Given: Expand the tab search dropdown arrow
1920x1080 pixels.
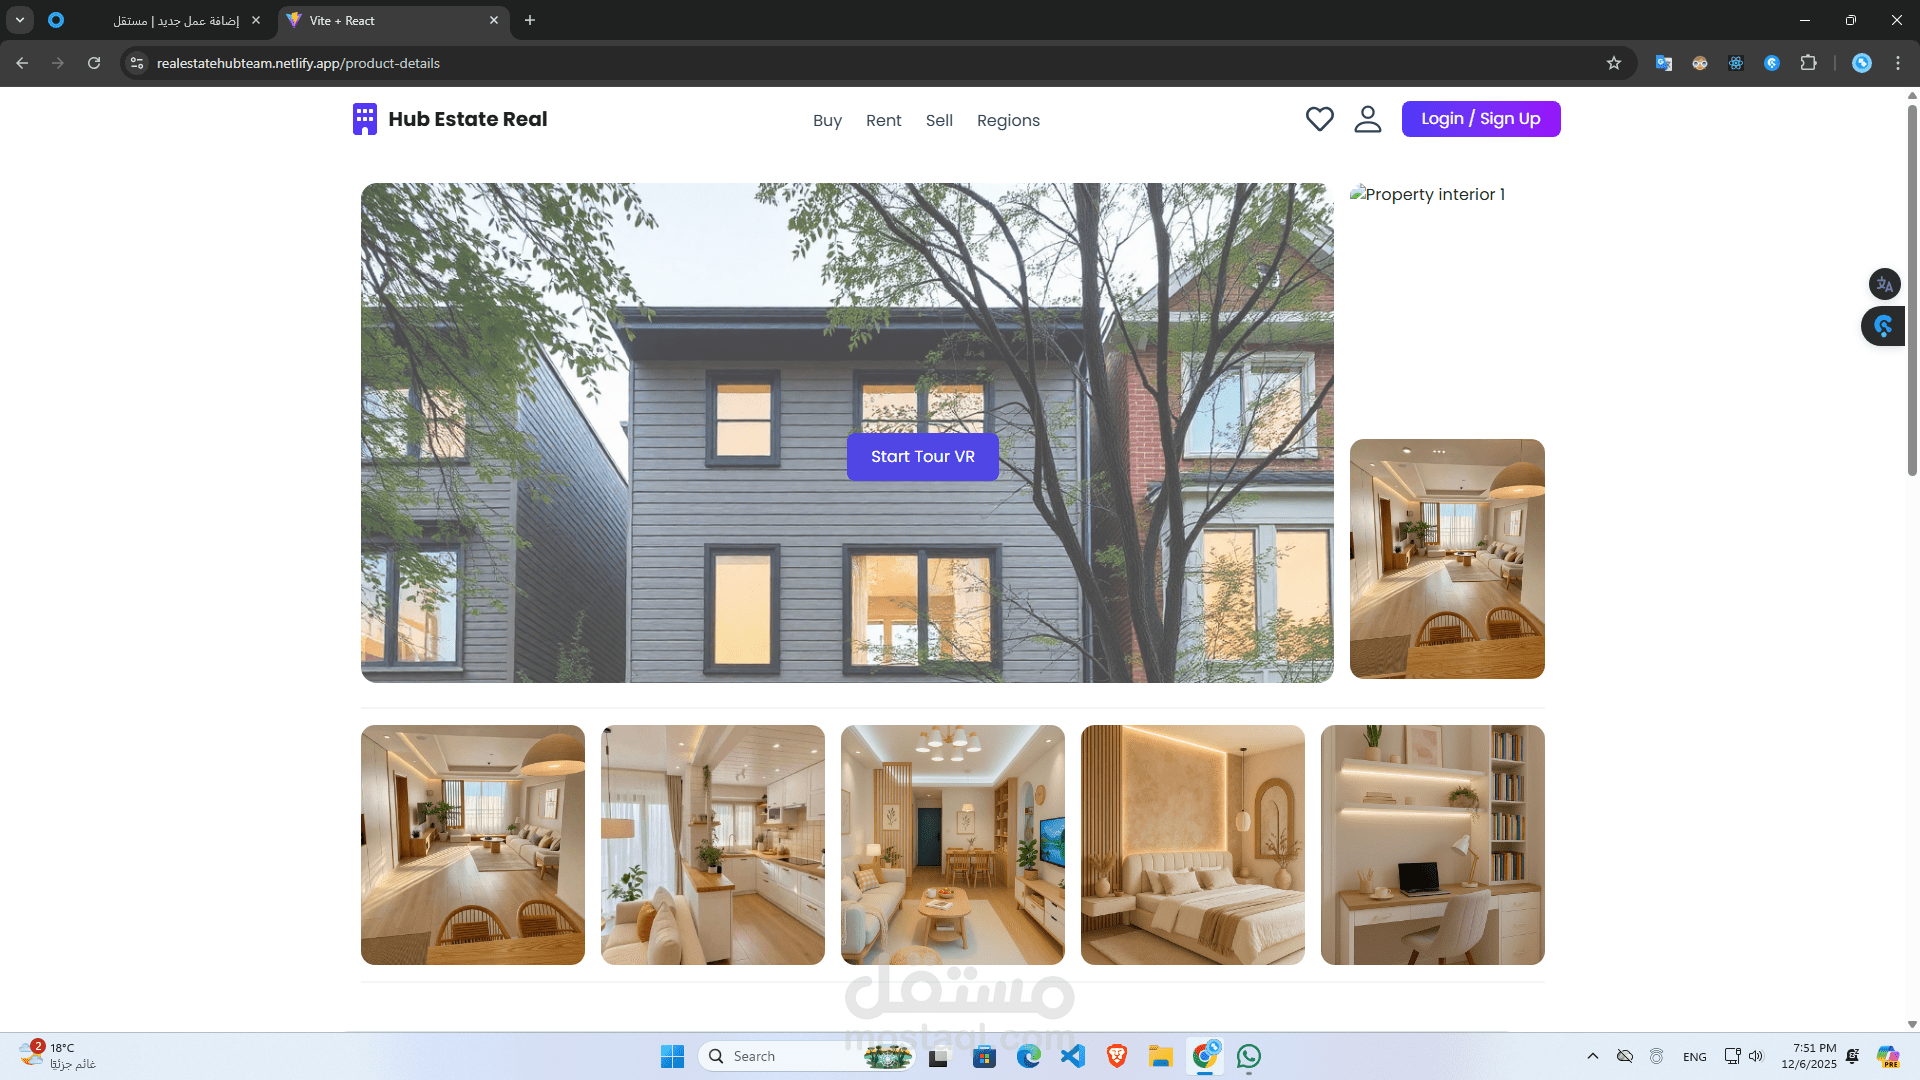Looking at the screenshot, I should (x=20, y=20).
